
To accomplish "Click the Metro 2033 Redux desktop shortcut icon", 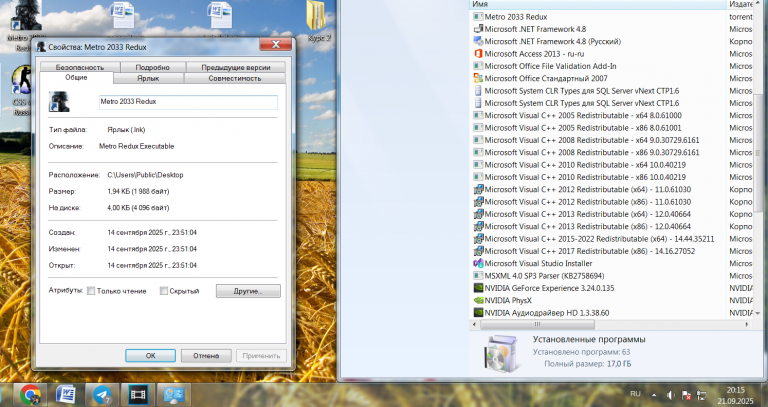I will pos(24,16).
